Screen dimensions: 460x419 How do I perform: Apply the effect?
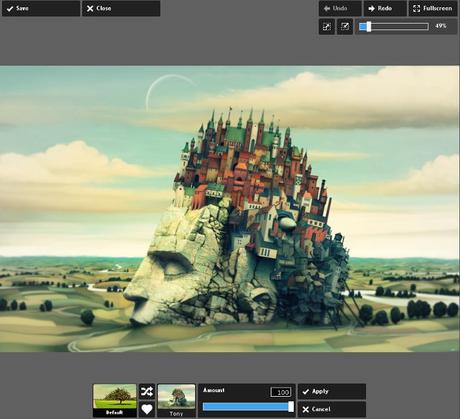point(332,391)
